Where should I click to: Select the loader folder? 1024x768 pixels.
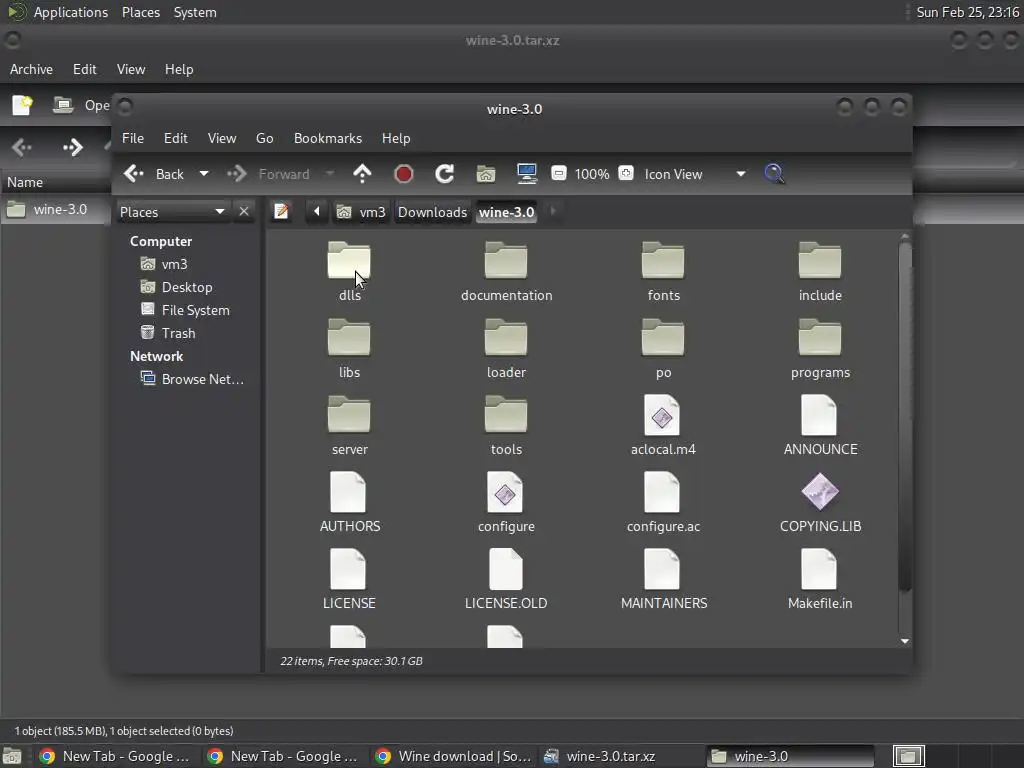(x=506, y=347)
